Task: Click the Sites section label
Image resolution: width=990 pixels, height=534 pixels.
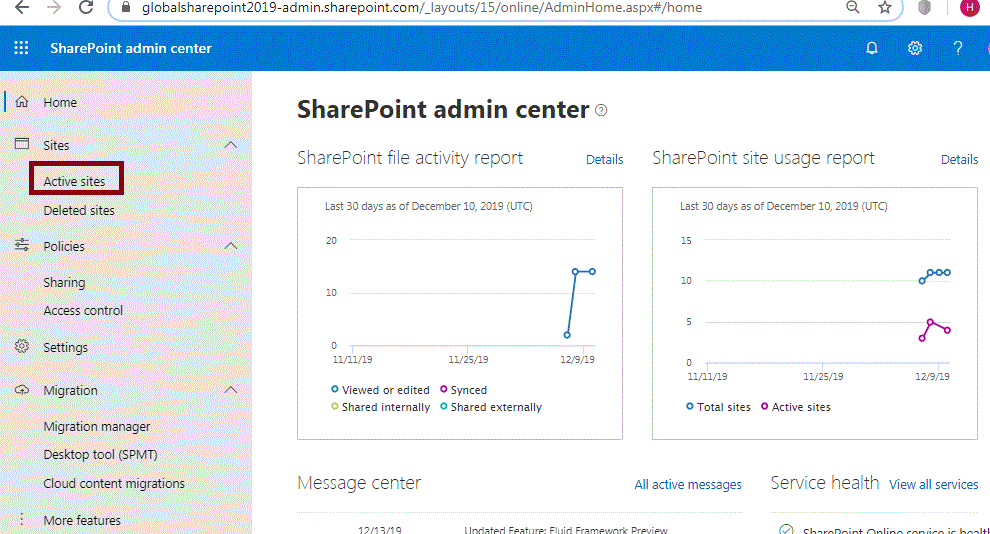Action: tap(56, 145)
